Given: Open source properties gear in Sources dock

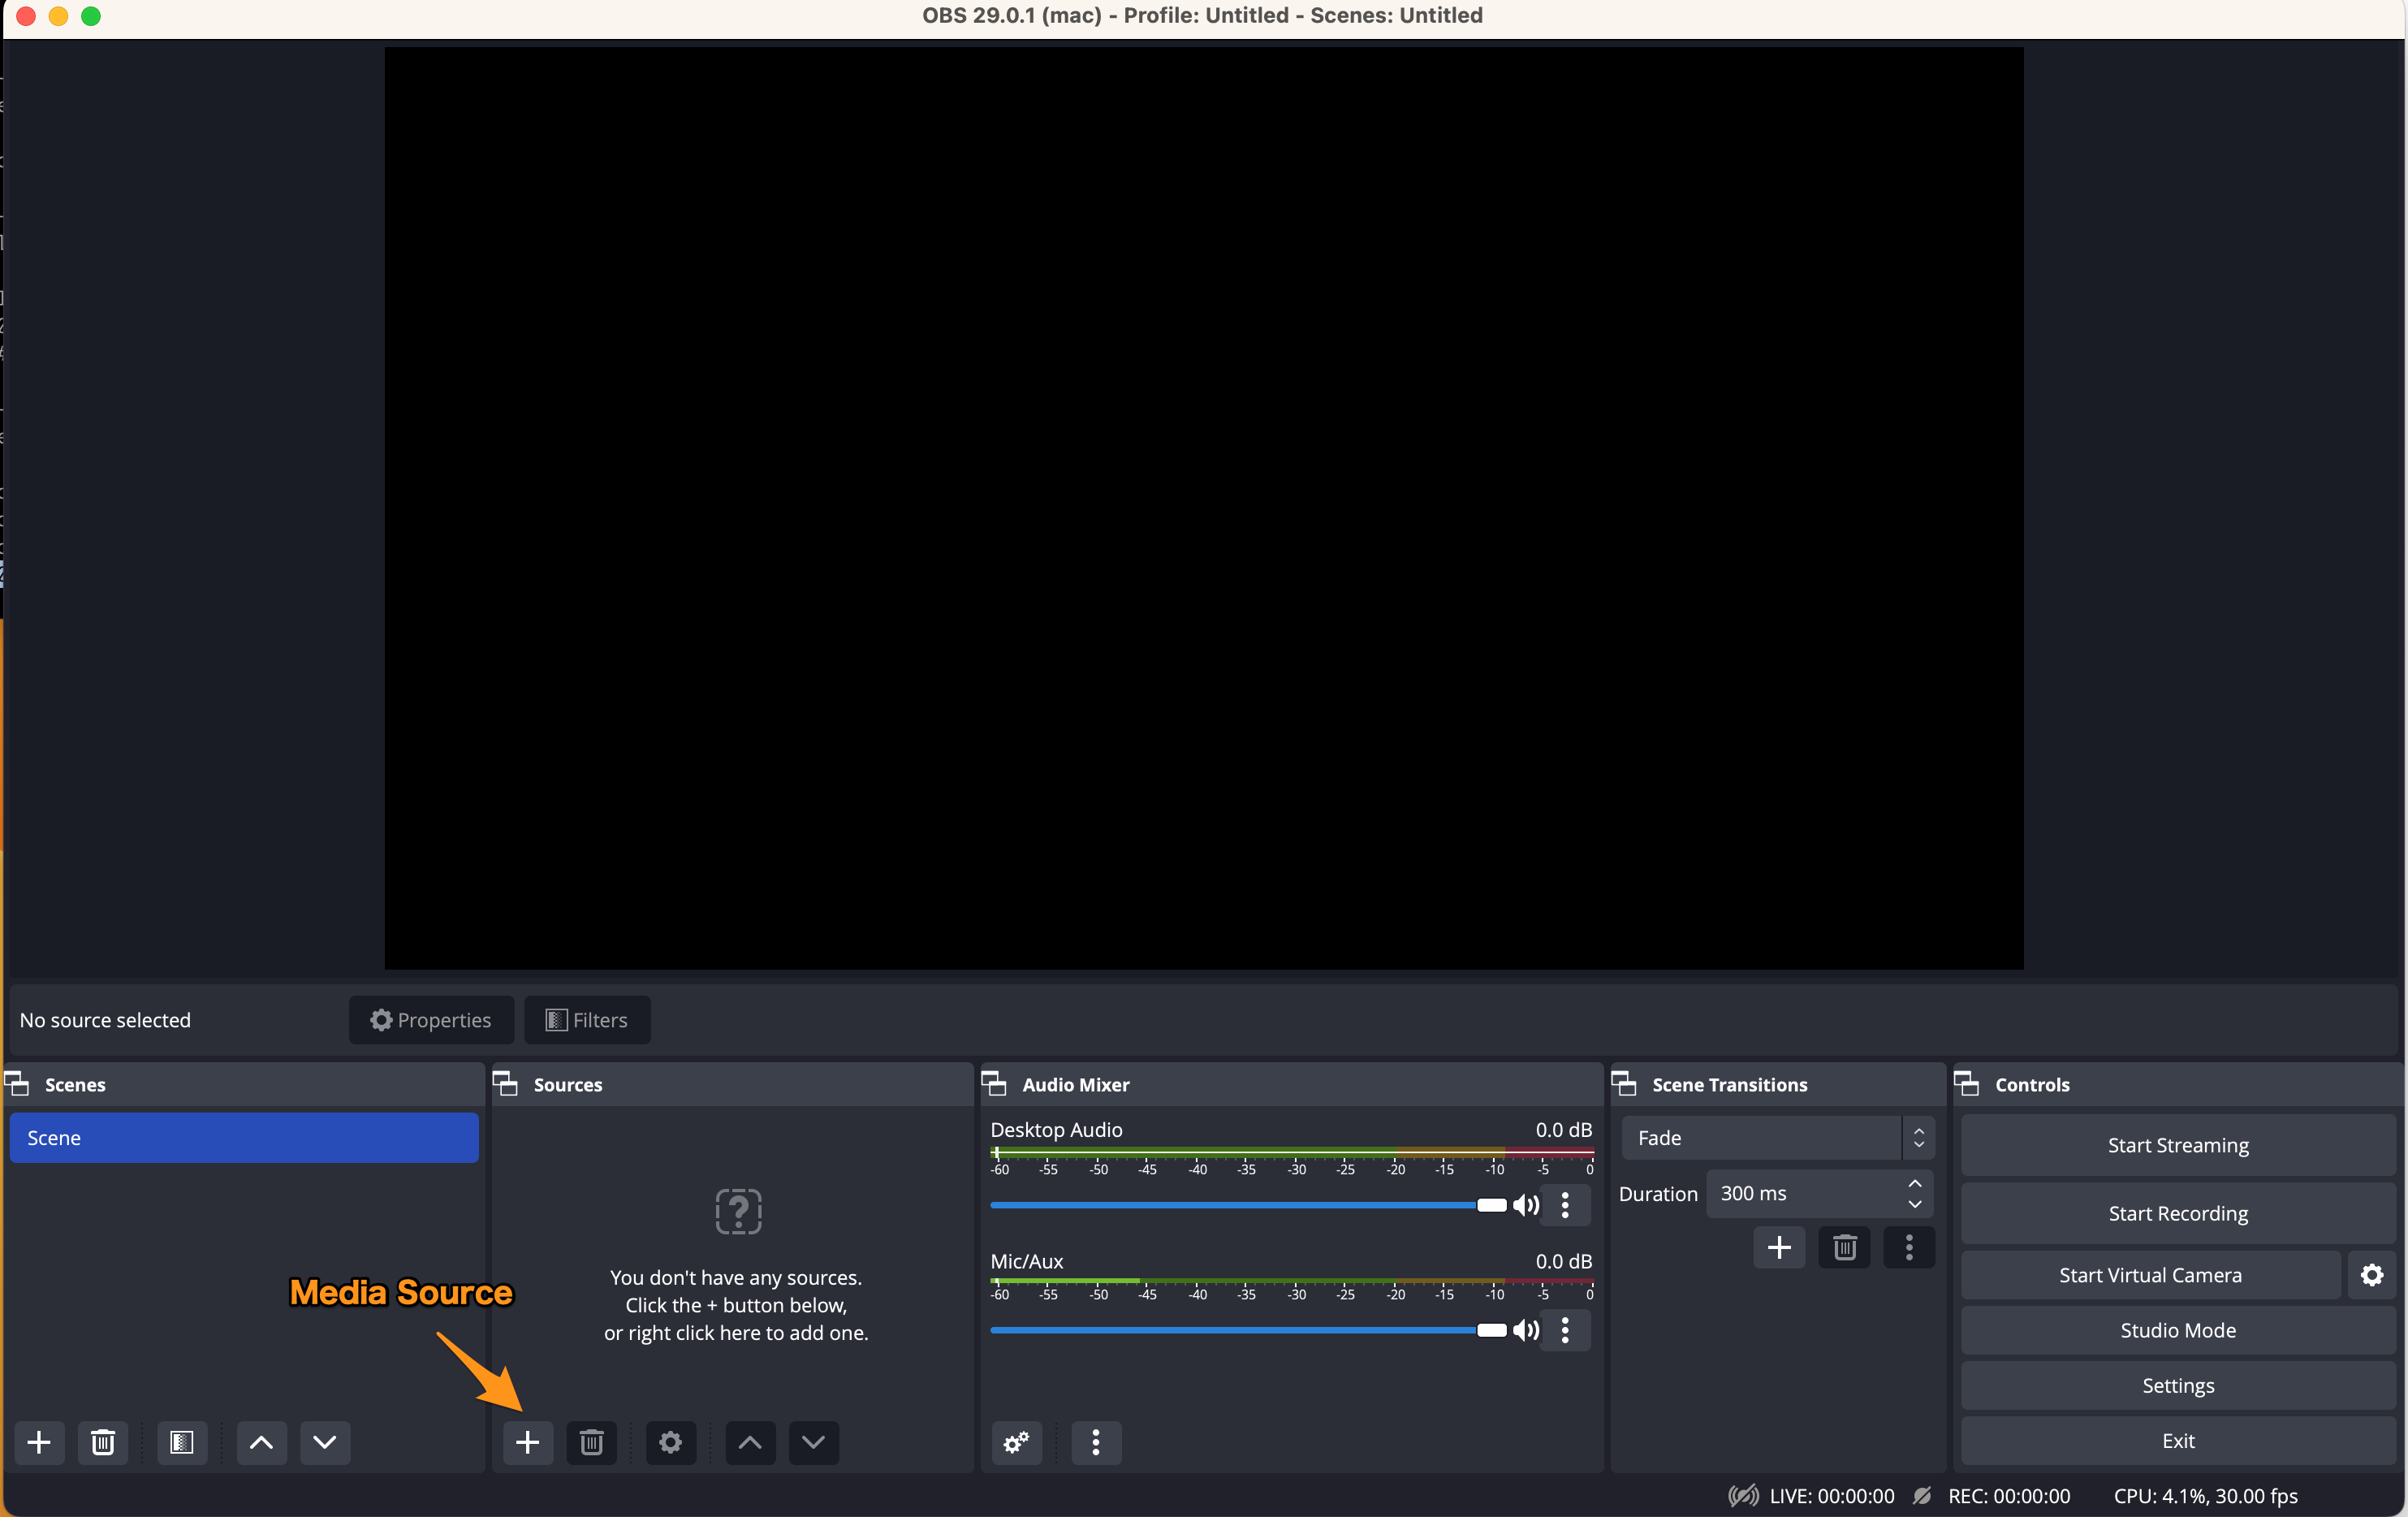Looking at the screenshot, I should click(670, 1442).
